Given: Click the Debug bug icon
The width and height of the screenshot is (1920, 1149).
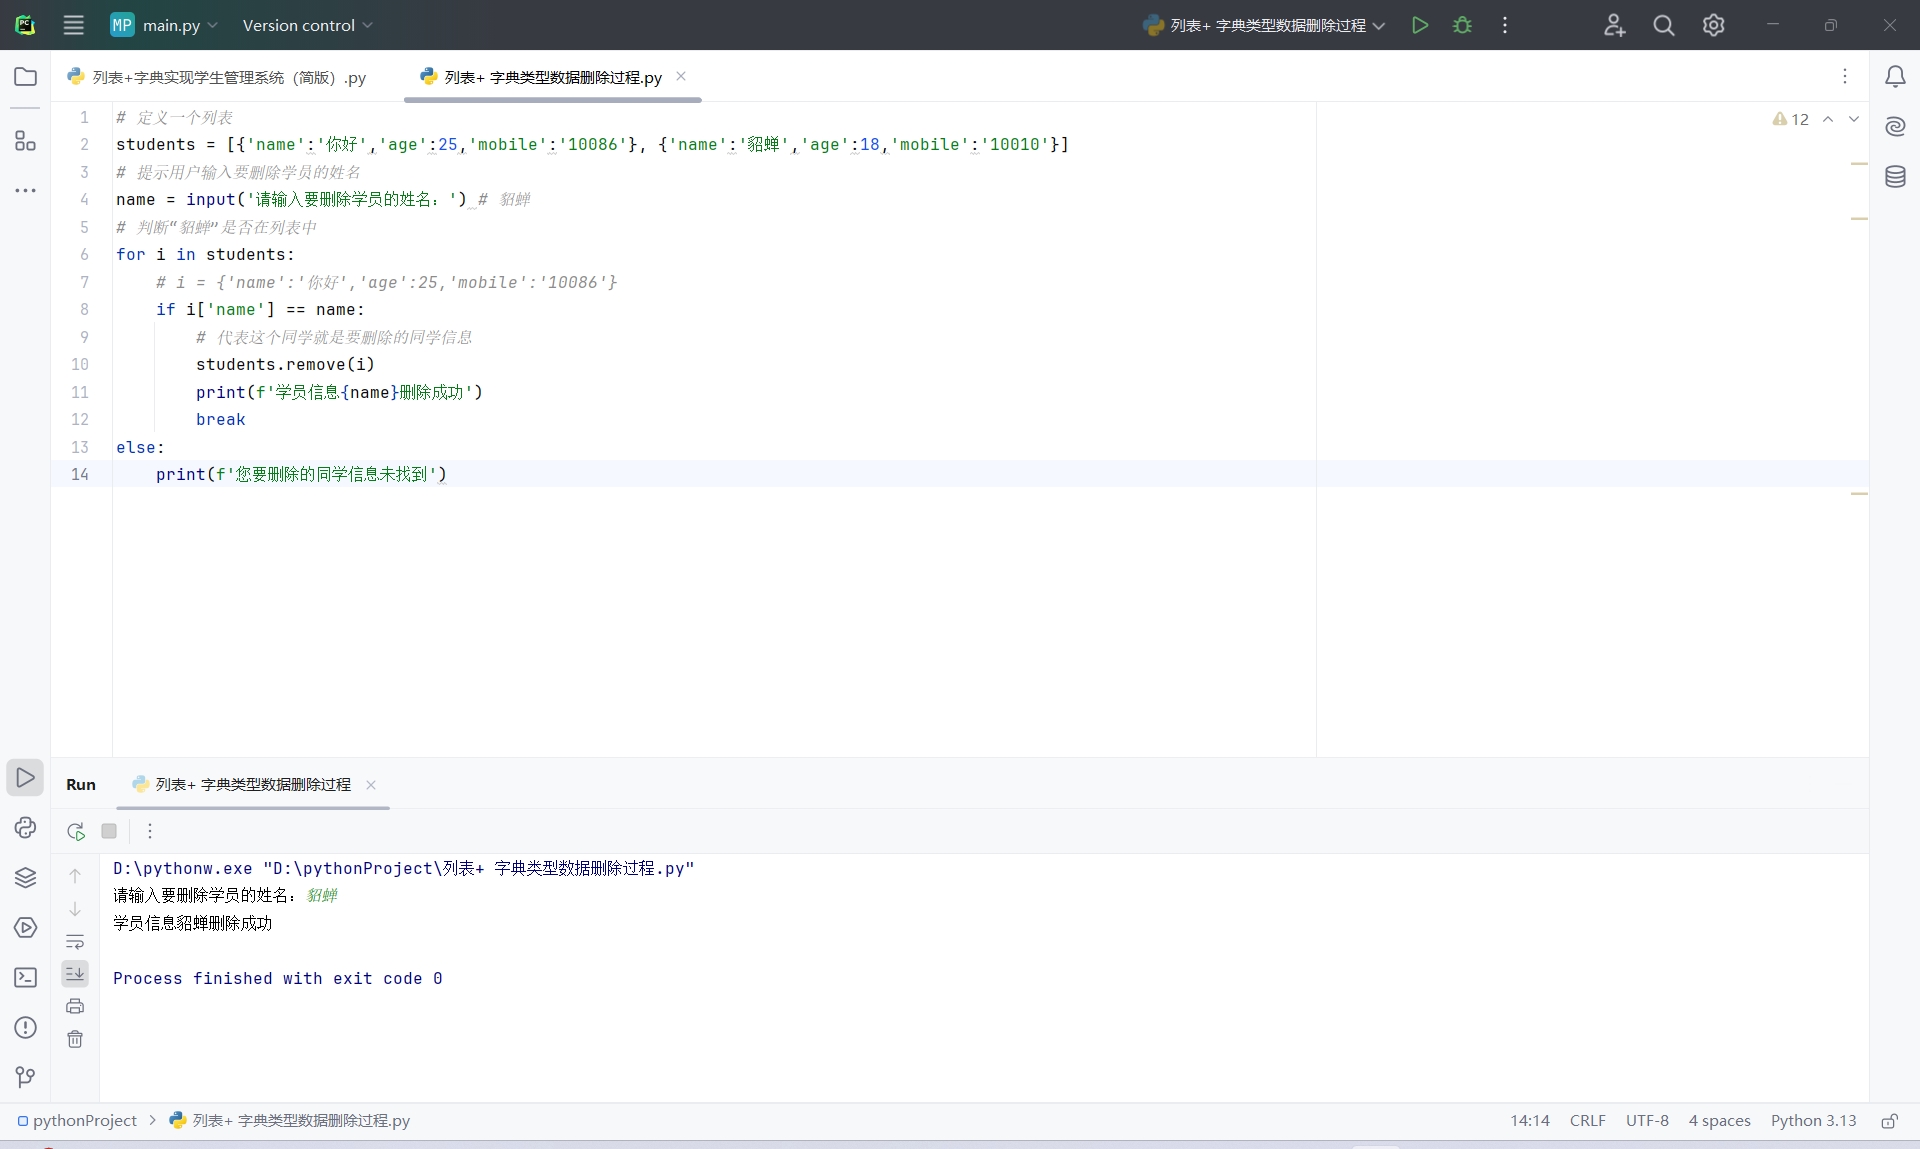Looking at the screenshot, I should pyautogui.click(x=1462, y=25).
